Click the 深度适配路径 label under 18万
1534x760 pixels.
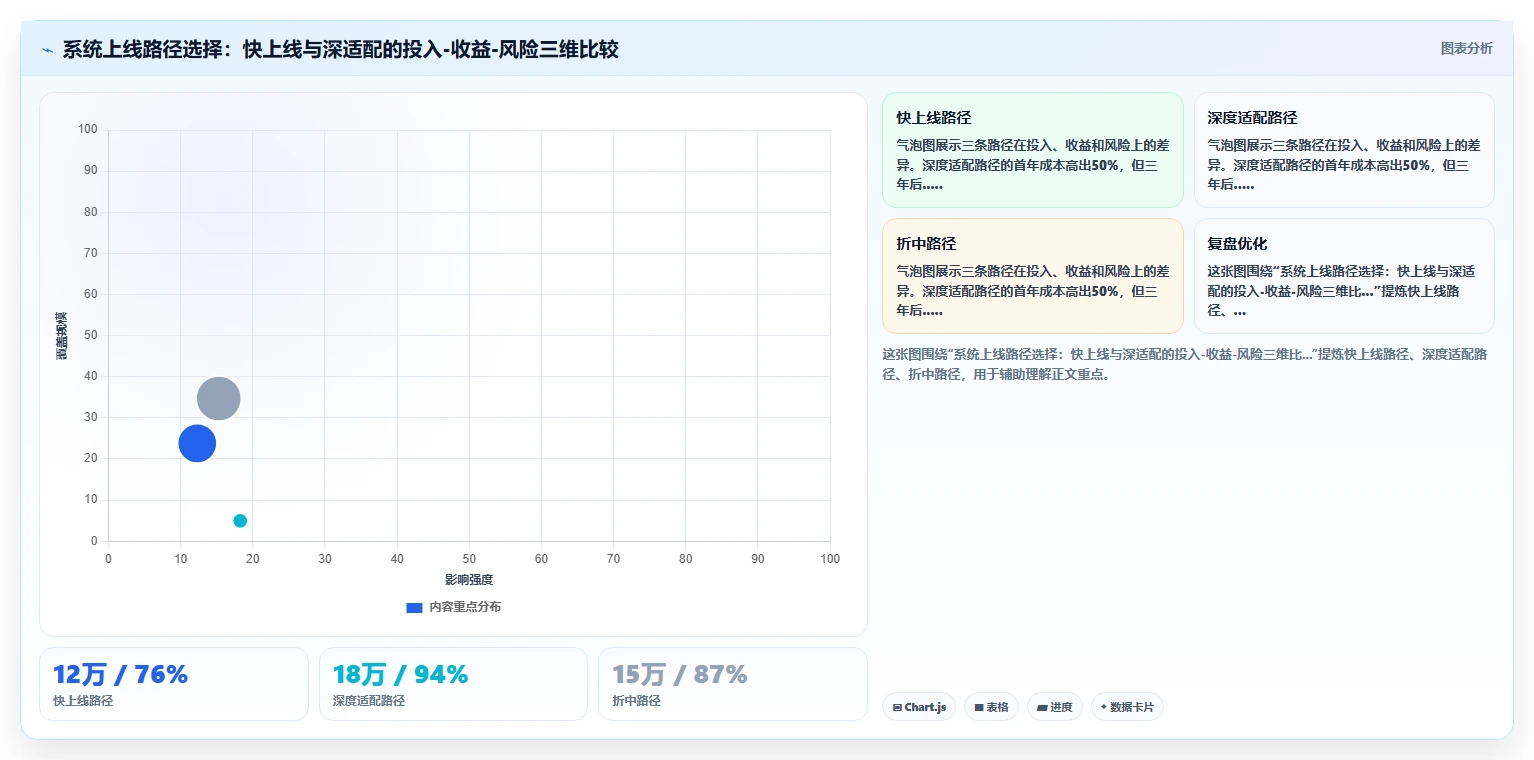point(369,701)
